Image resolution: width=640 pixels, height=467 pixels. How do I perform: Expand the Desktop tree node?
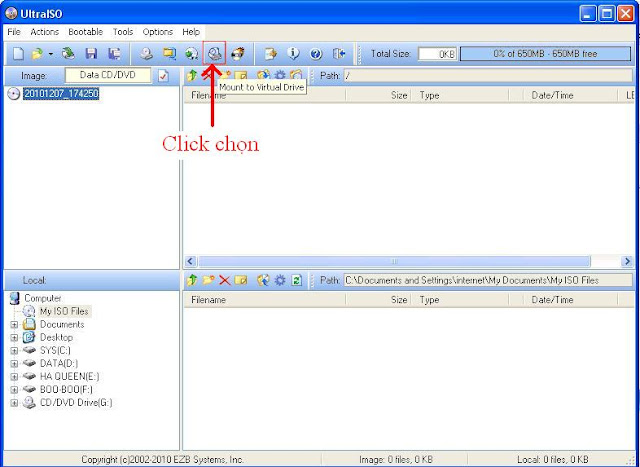(x=14, y=338)
